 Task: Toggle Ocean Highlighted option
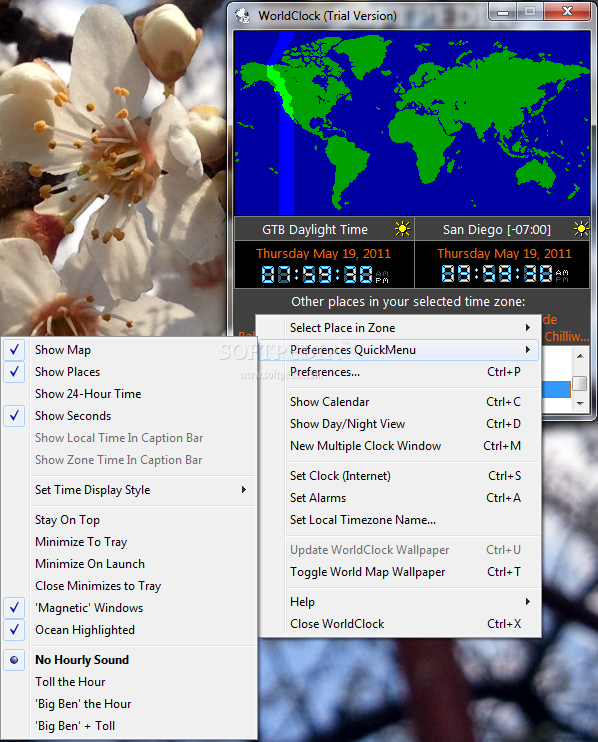click(130, 630)
